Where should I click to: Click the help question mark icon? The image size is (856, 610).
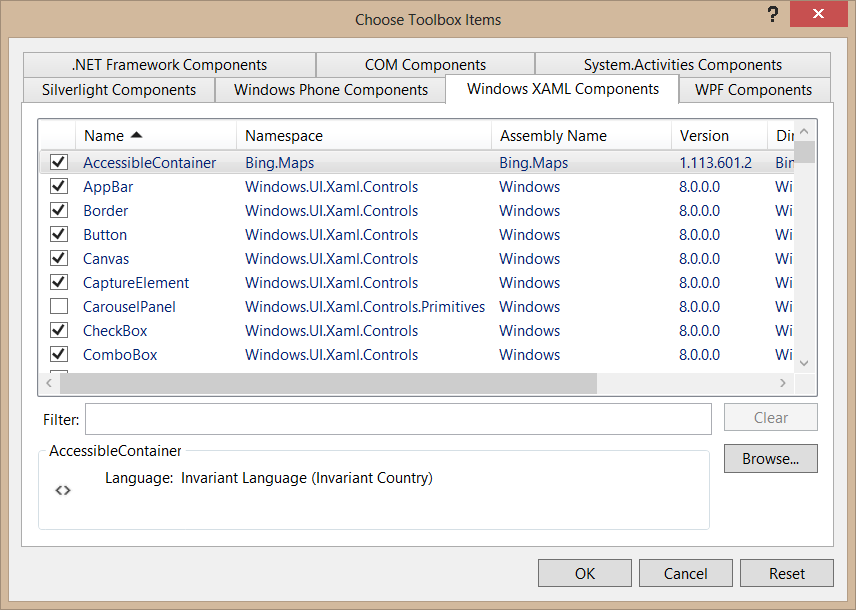(772, 14)
